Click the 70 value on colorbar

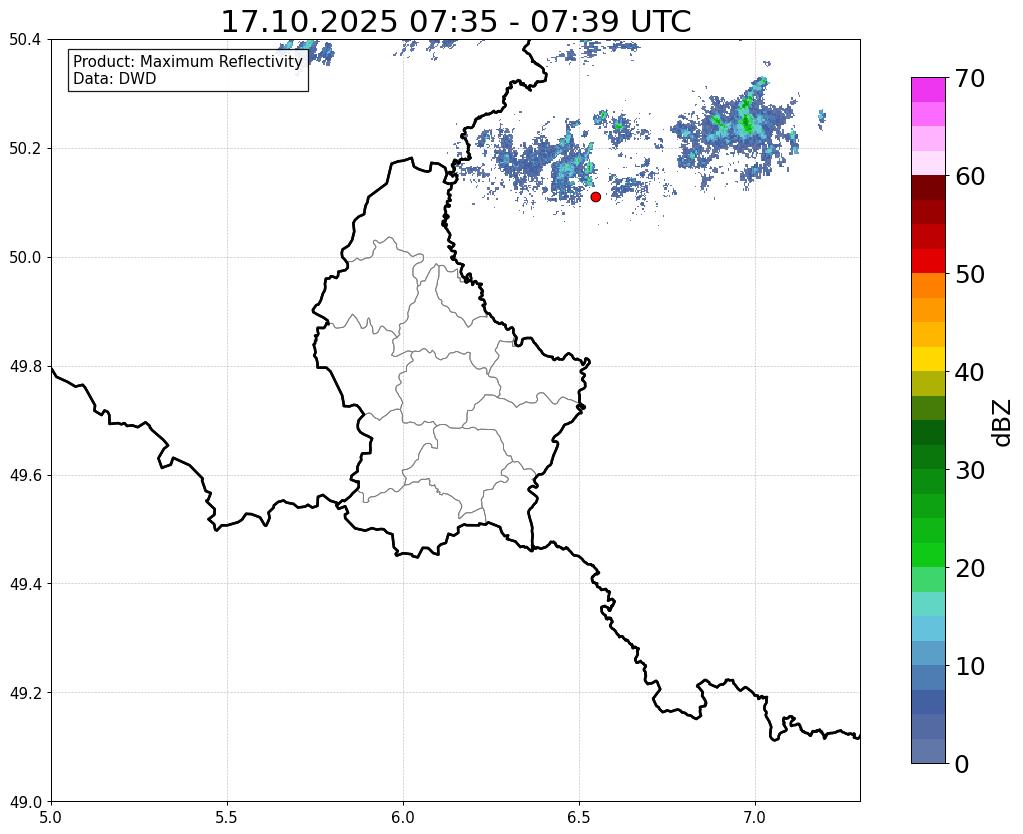(970, 78)
